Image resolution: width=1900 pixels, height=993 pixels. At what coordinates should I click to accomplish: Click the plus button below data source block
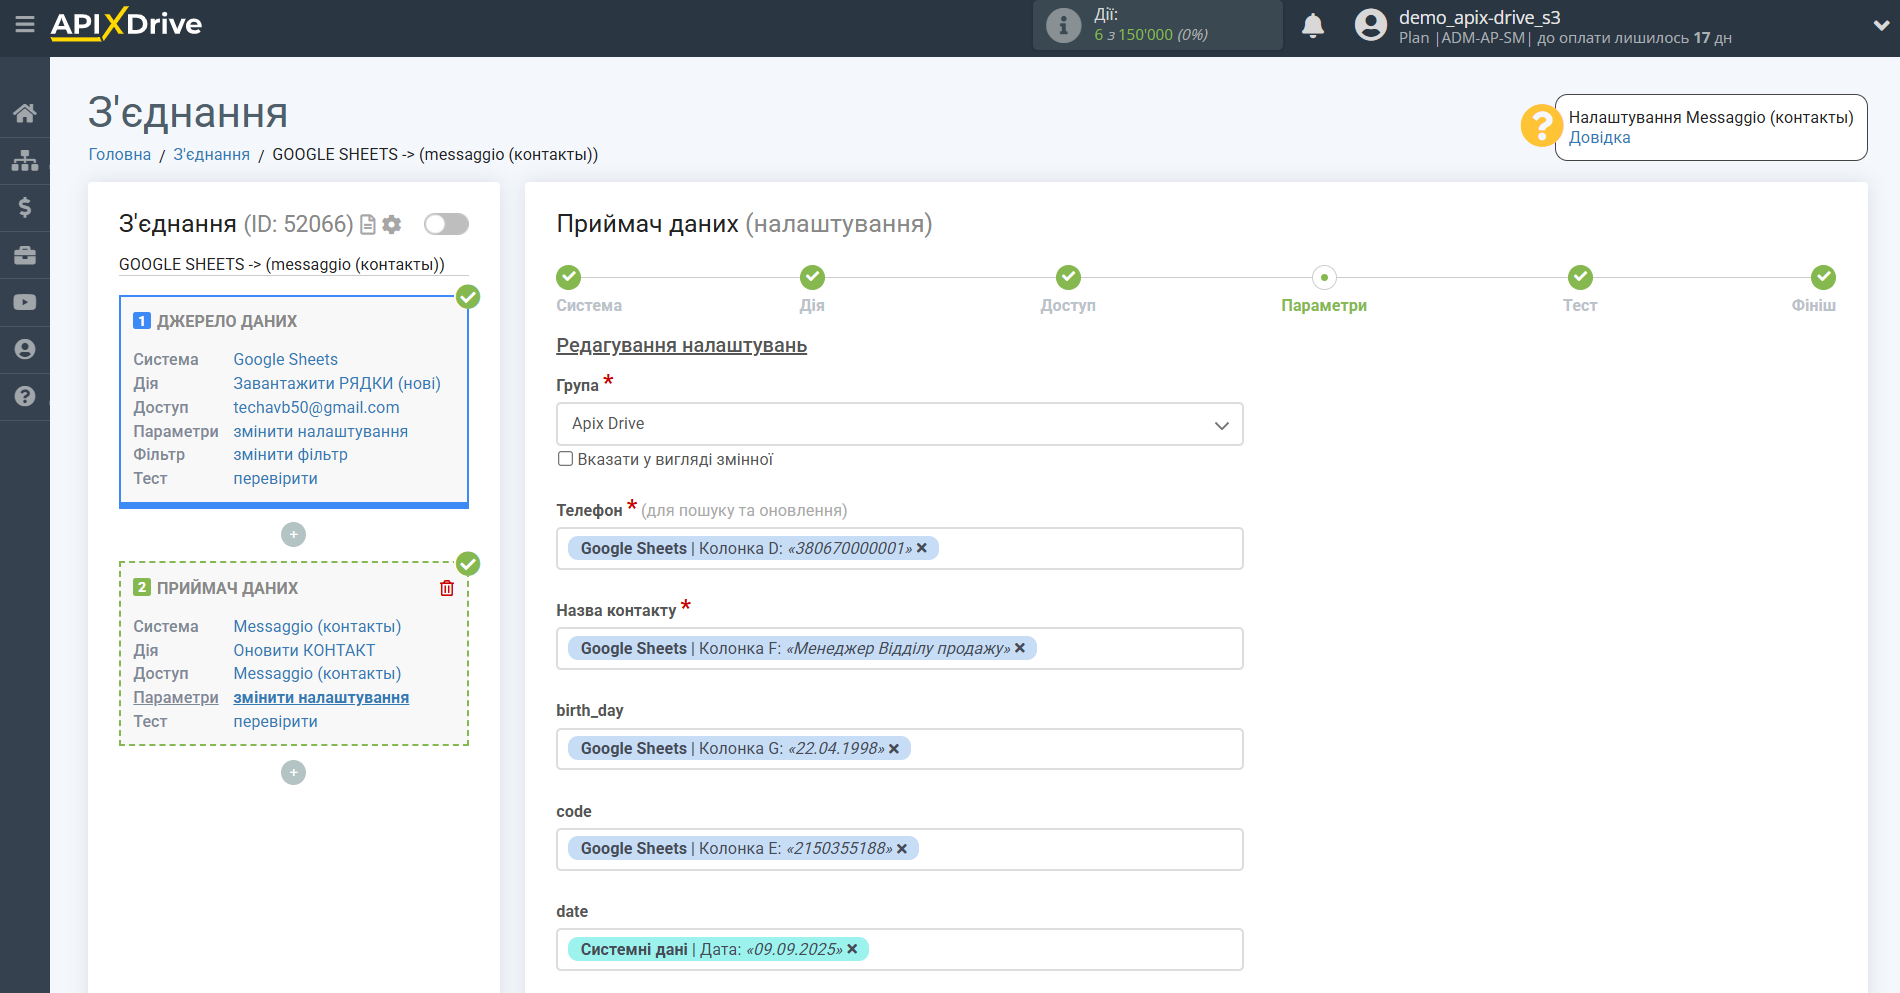(x=293, y=535)
